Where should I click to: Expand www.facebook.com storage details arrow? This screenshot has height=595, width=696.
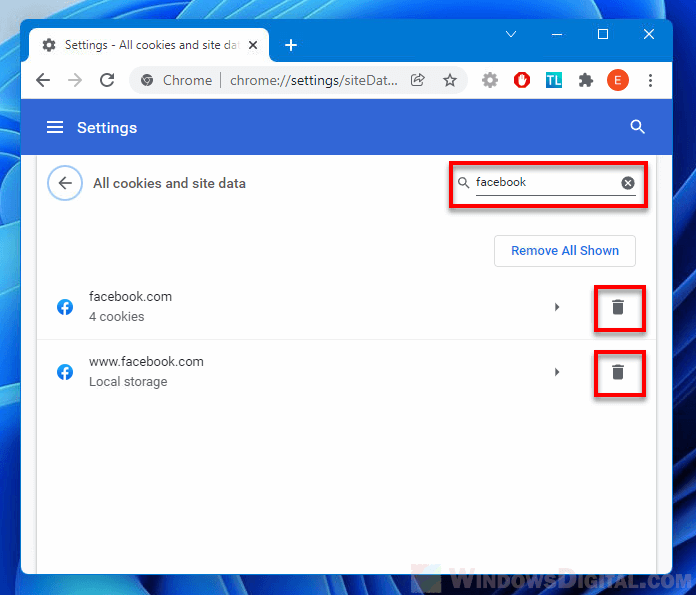pyautogui.click(x=557, y=372)
